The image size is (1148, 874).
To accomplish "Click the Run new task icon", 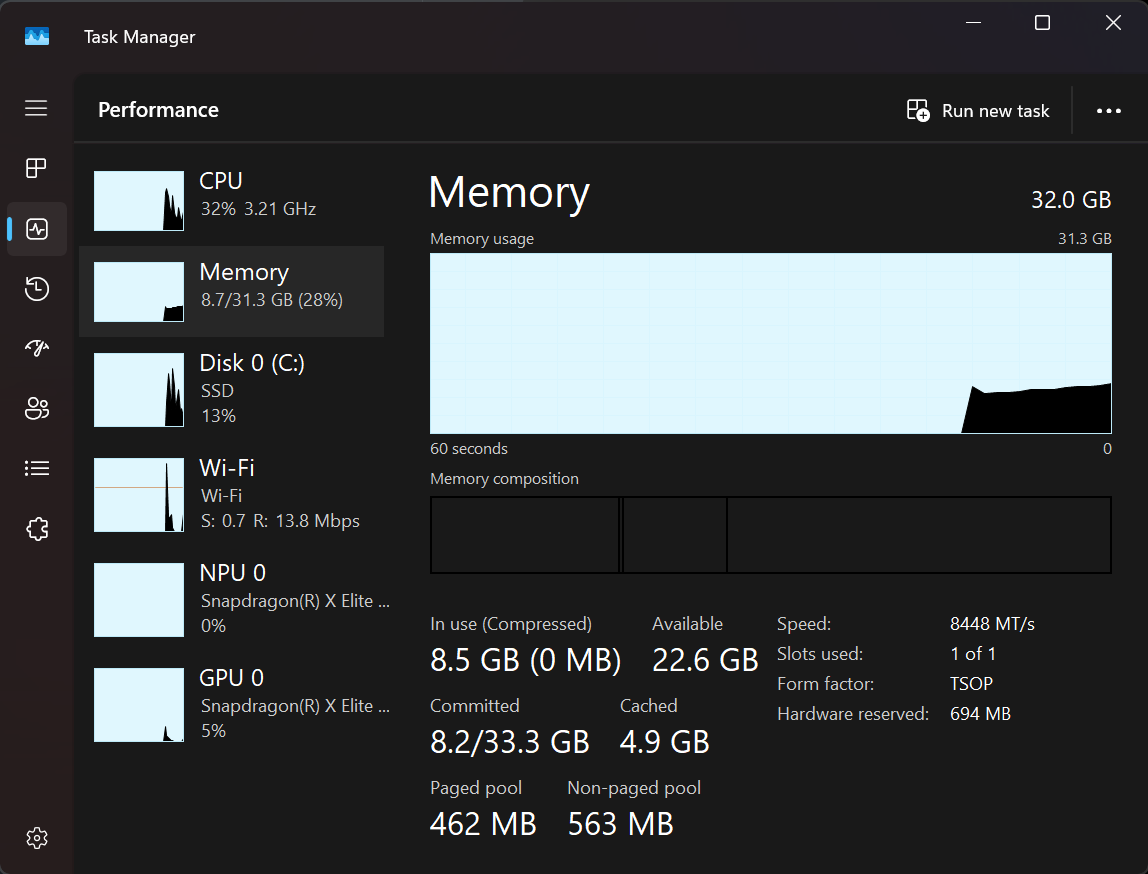I will click(x=918, y=111).
